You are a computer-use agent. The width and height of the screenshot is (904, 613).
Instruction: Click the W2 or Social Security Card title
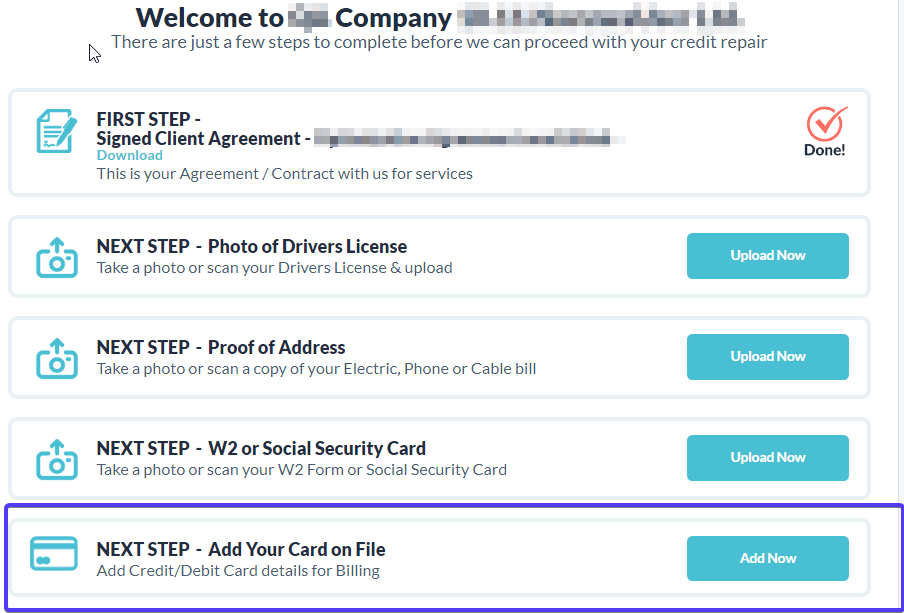[x=261, y=448]
